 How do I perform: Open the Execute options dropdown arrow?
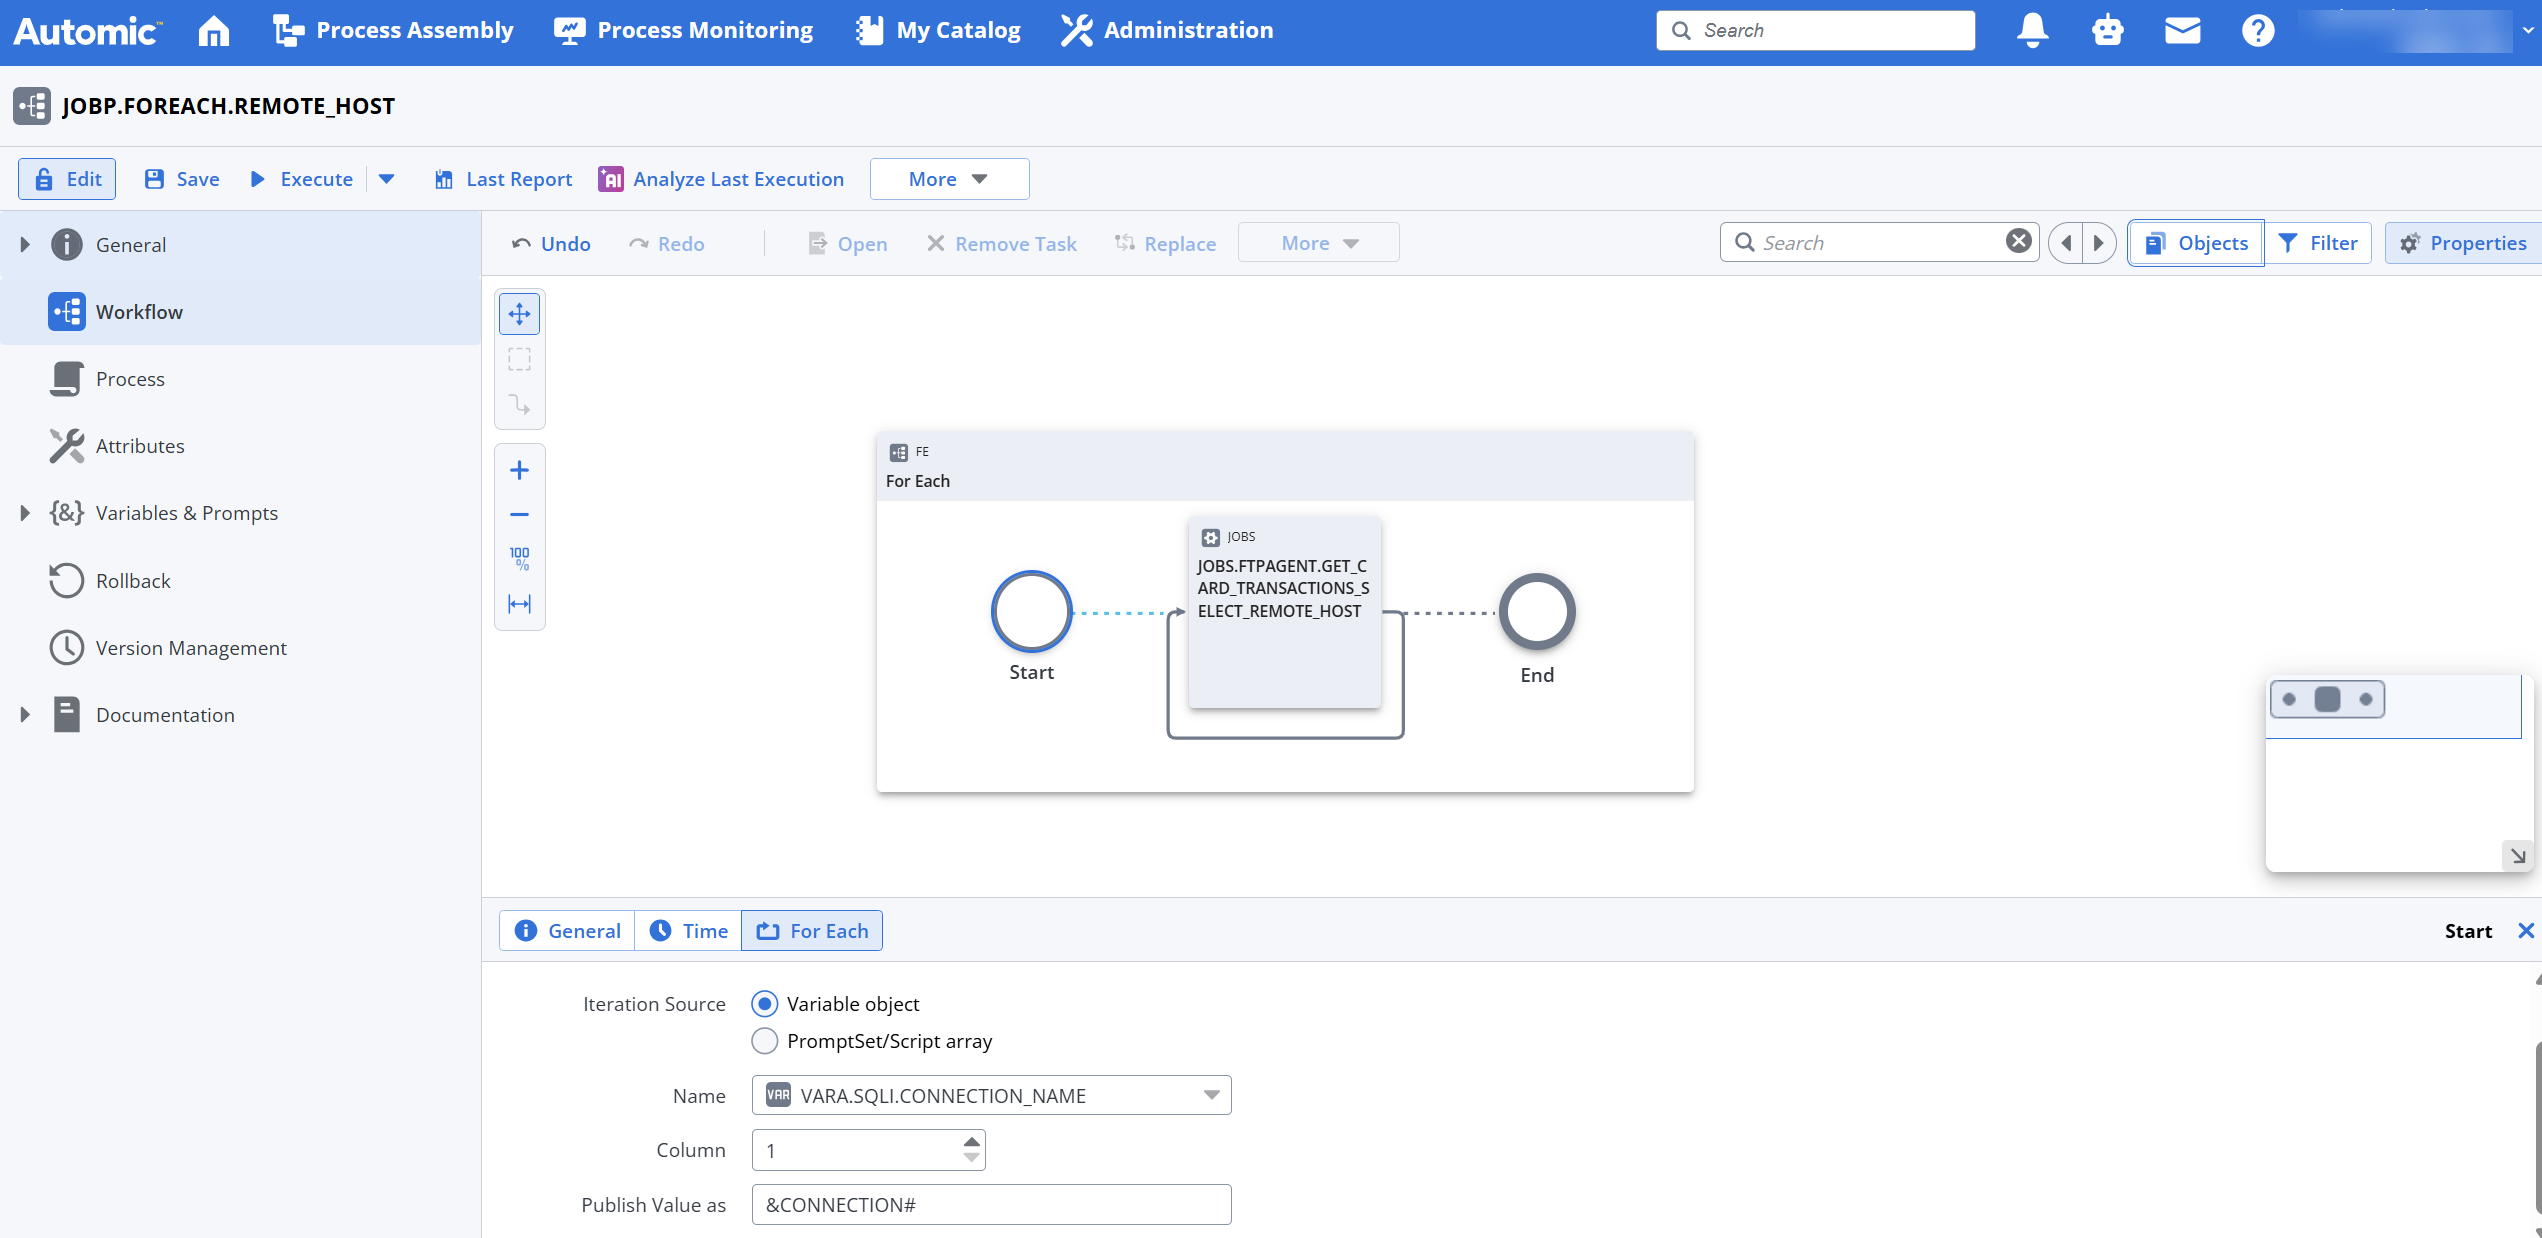tap(387, 179)
